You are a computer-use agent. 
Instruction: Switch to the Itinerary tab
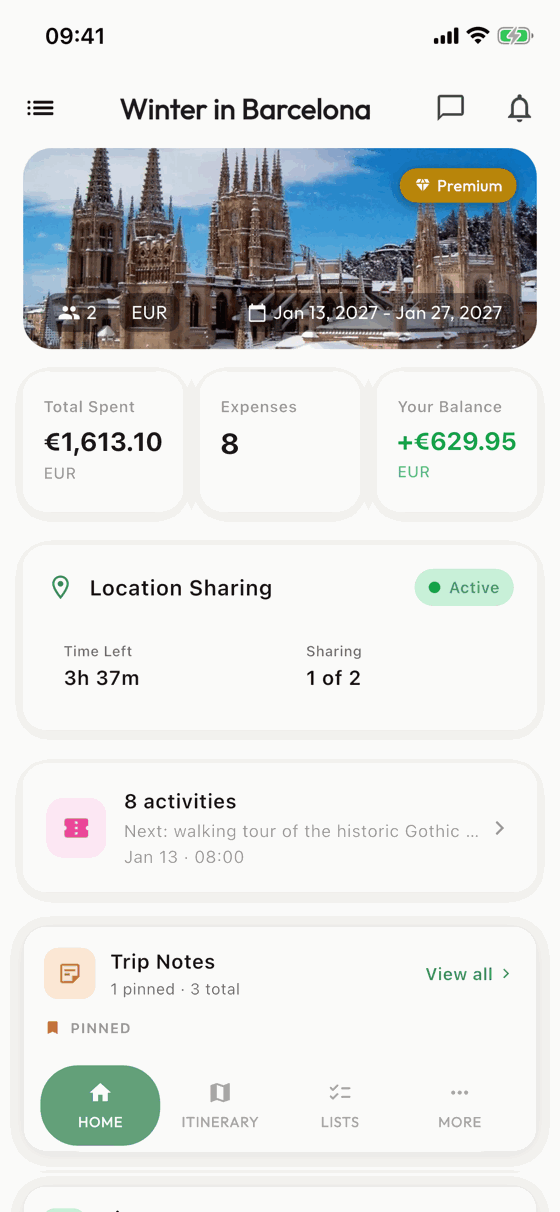[x=220, y=1105]
